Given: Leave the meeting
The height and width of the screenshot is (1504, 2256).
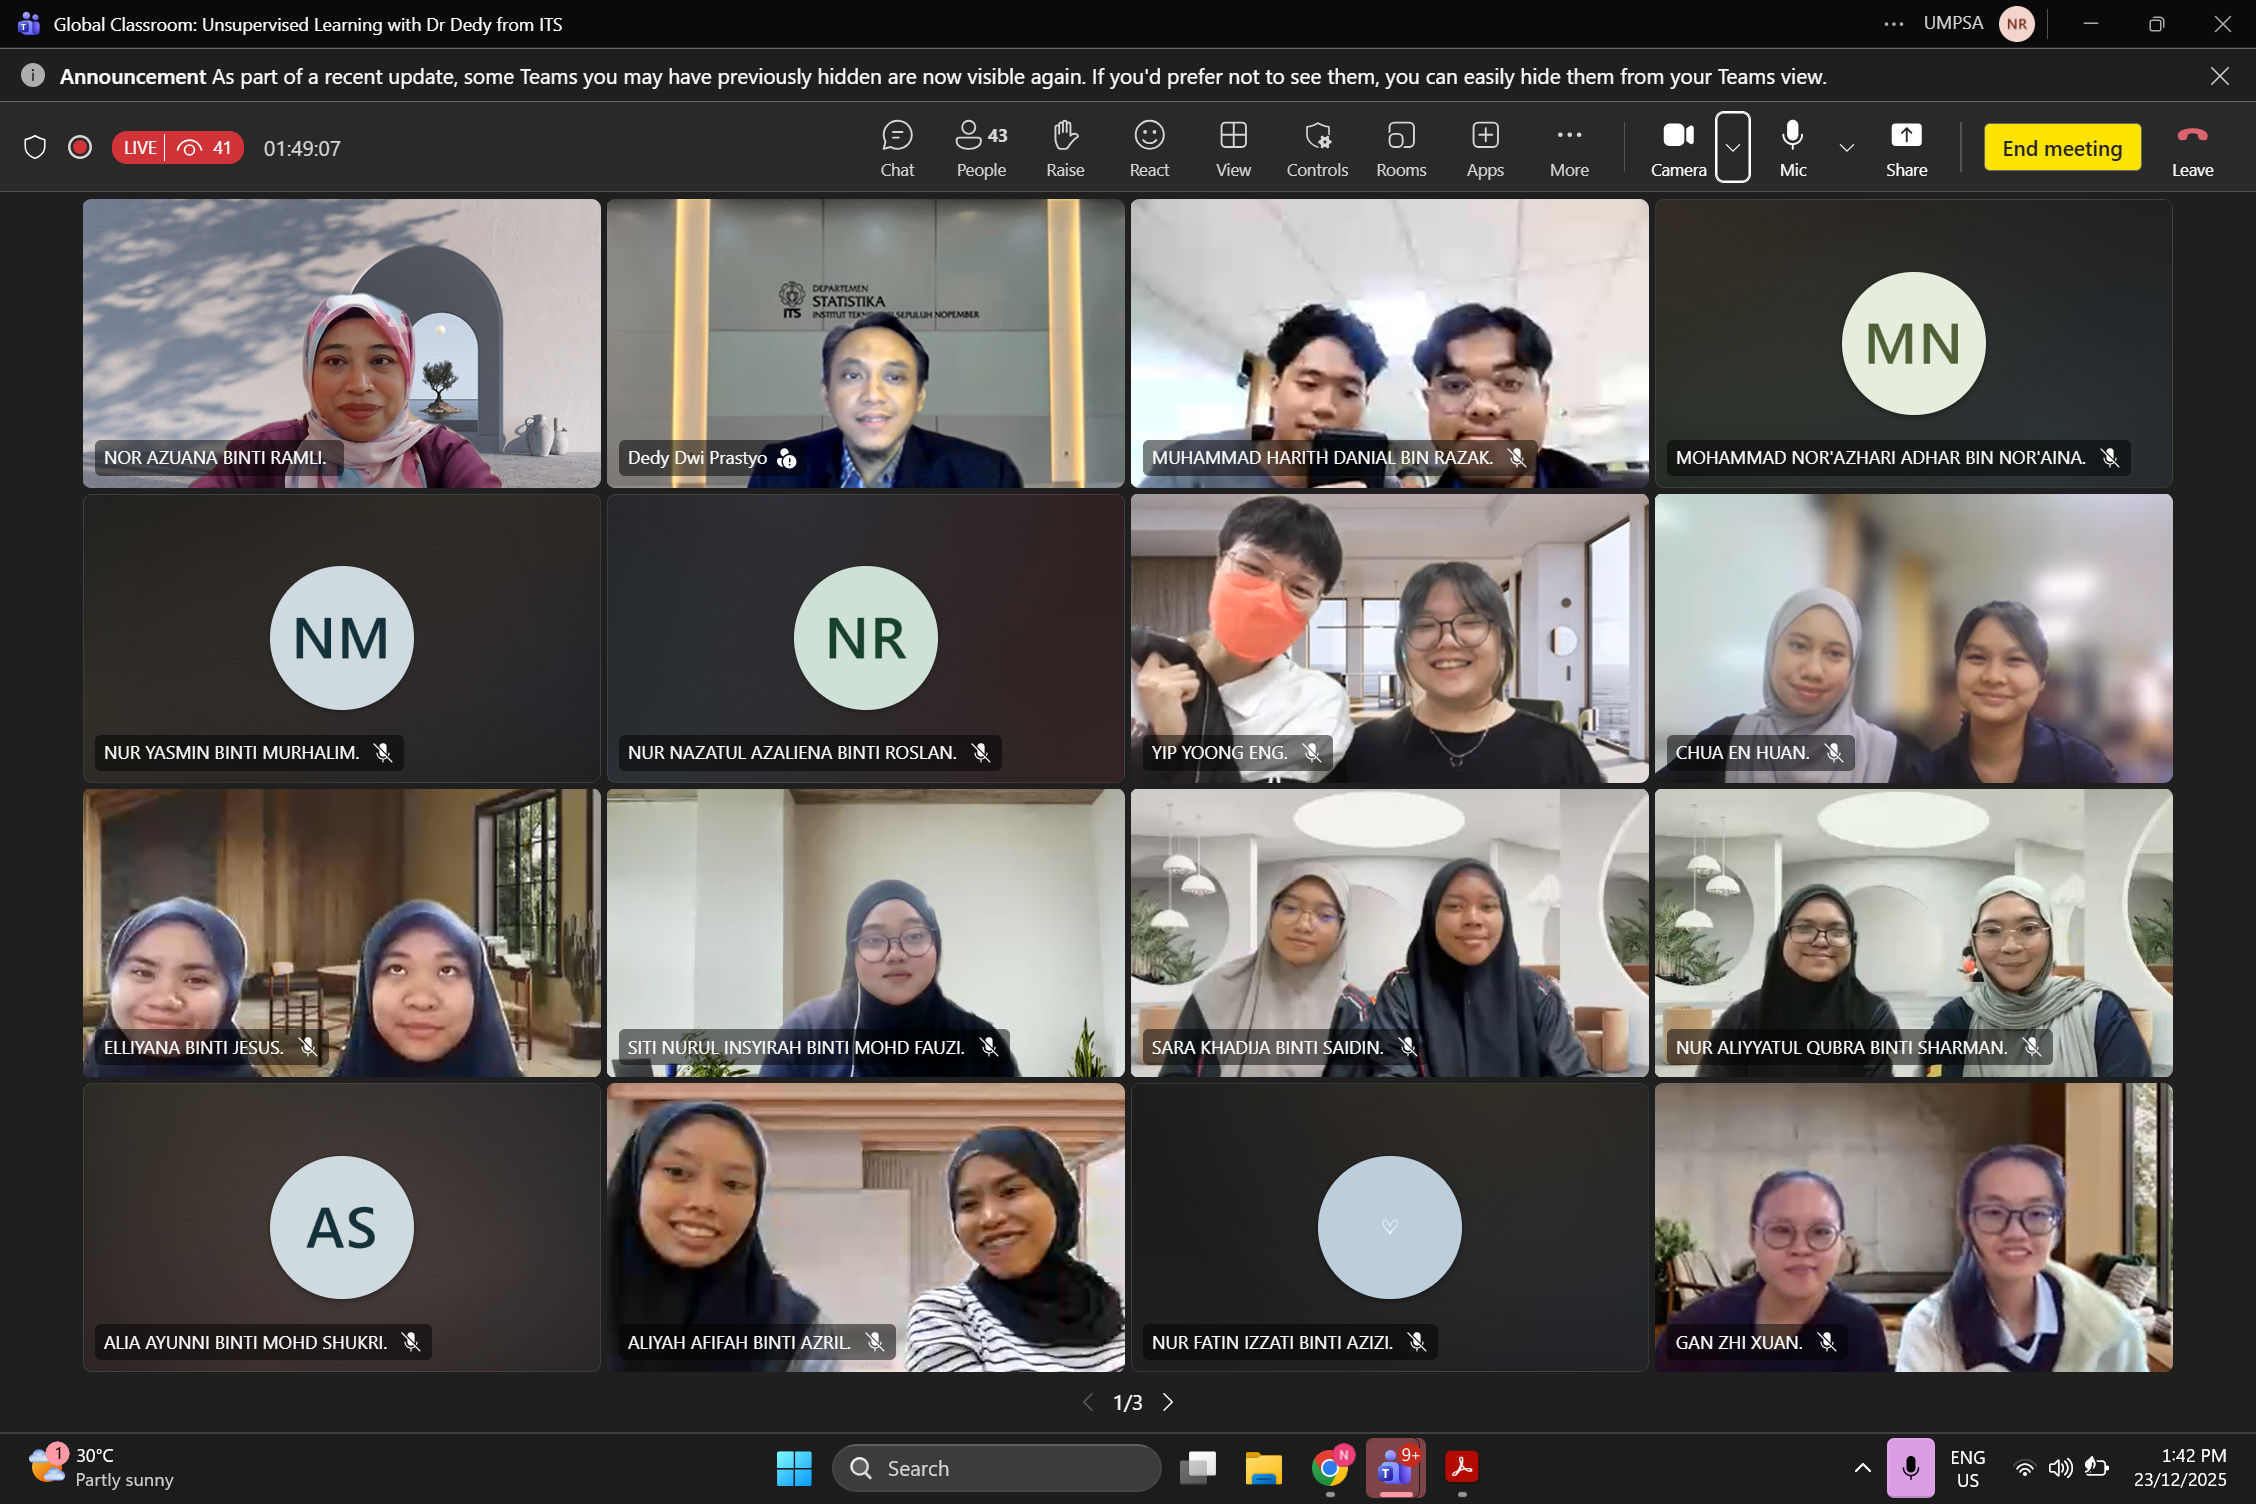Looking at the screenshot, I should (2192, 148).
